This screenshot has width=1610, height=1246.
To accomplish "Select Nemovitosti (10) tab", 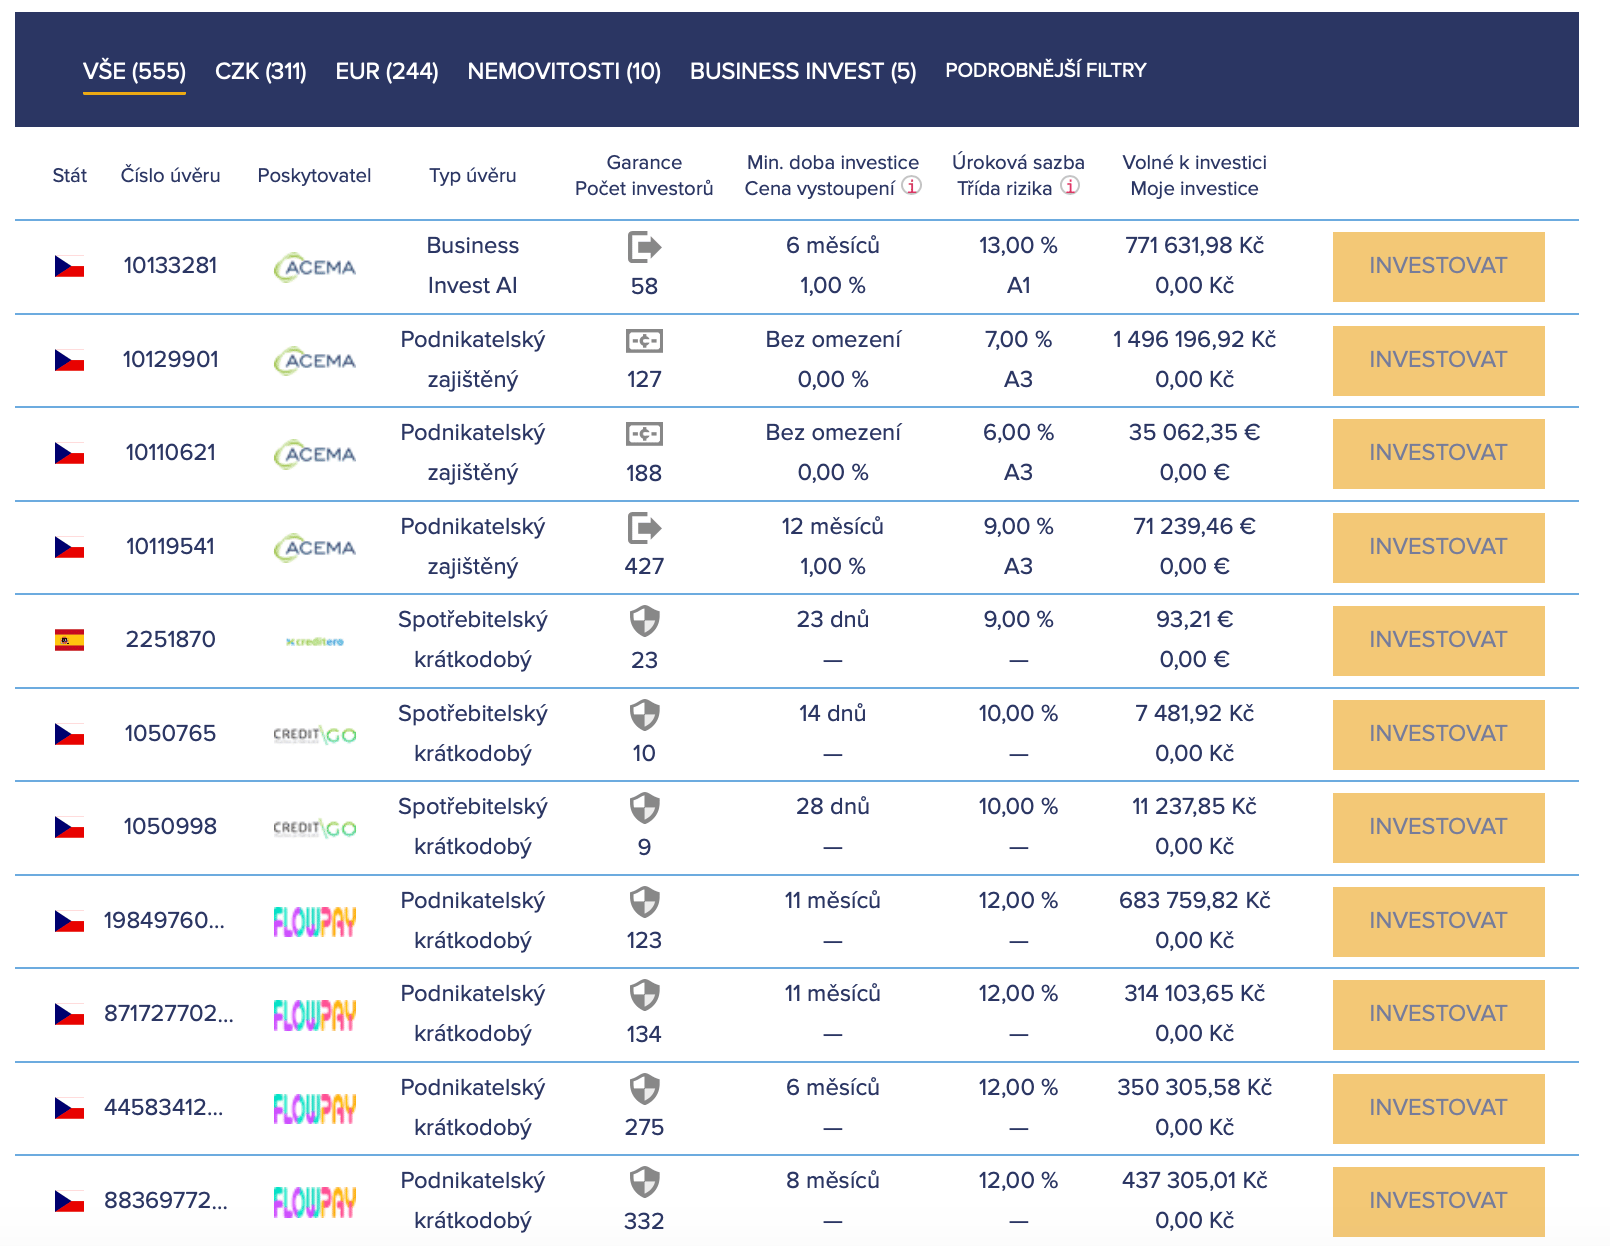I will click(x=564, y=71).
